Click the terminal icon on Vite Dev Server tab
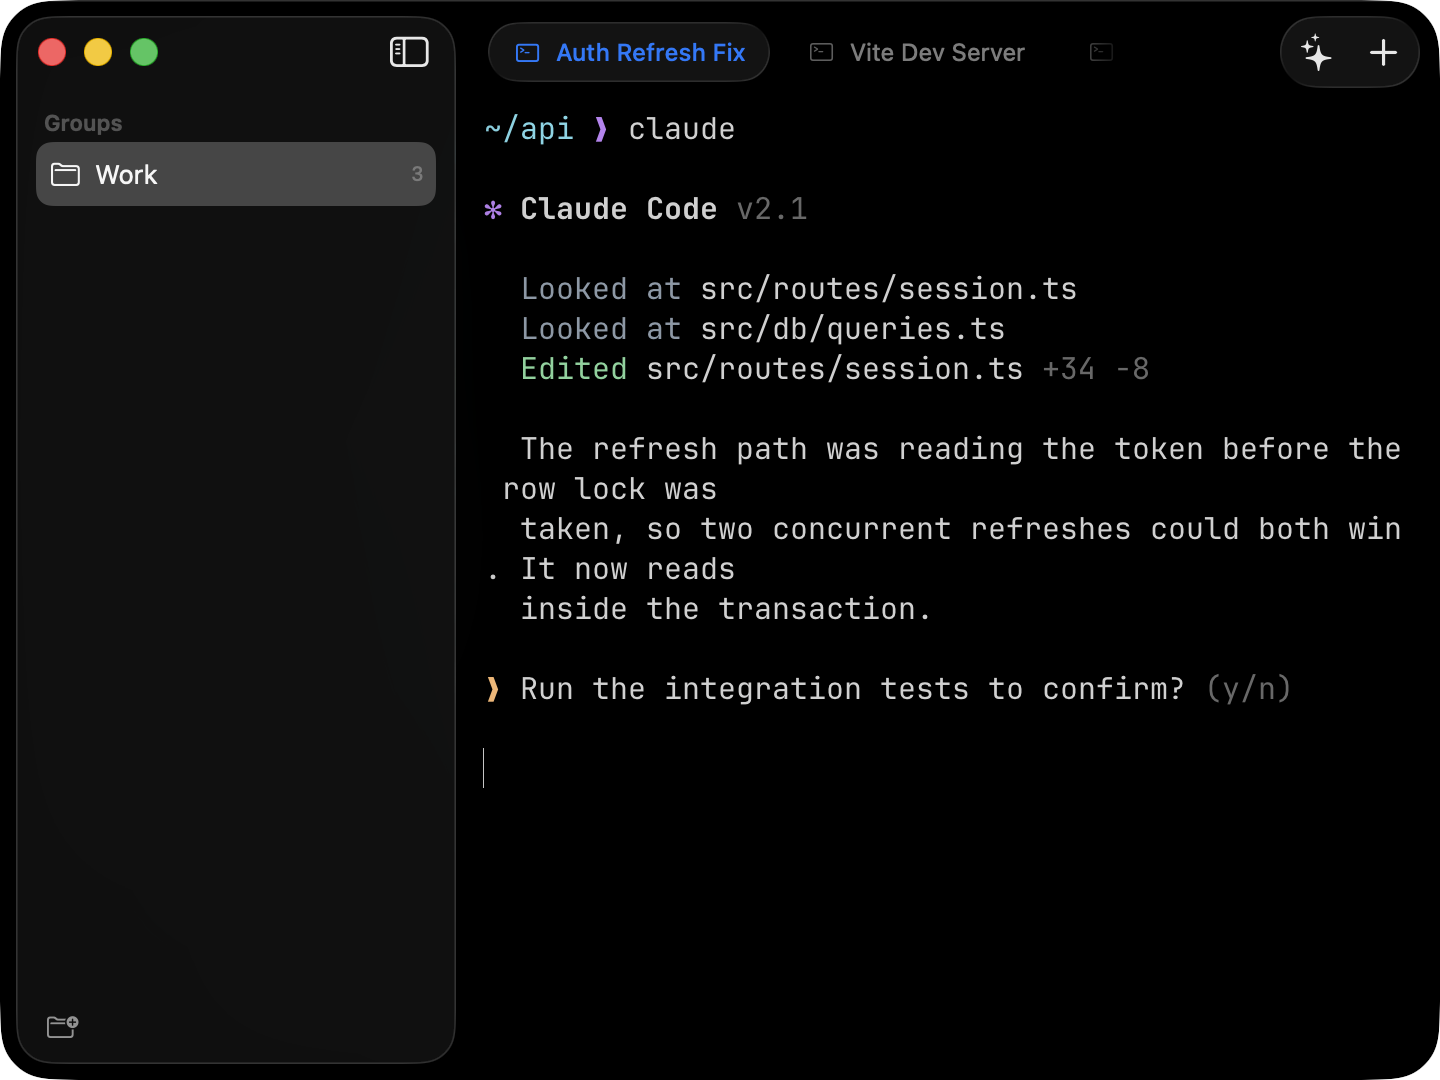The width and height of the screenshot is (1440, 1080). (x=821, y=52)
